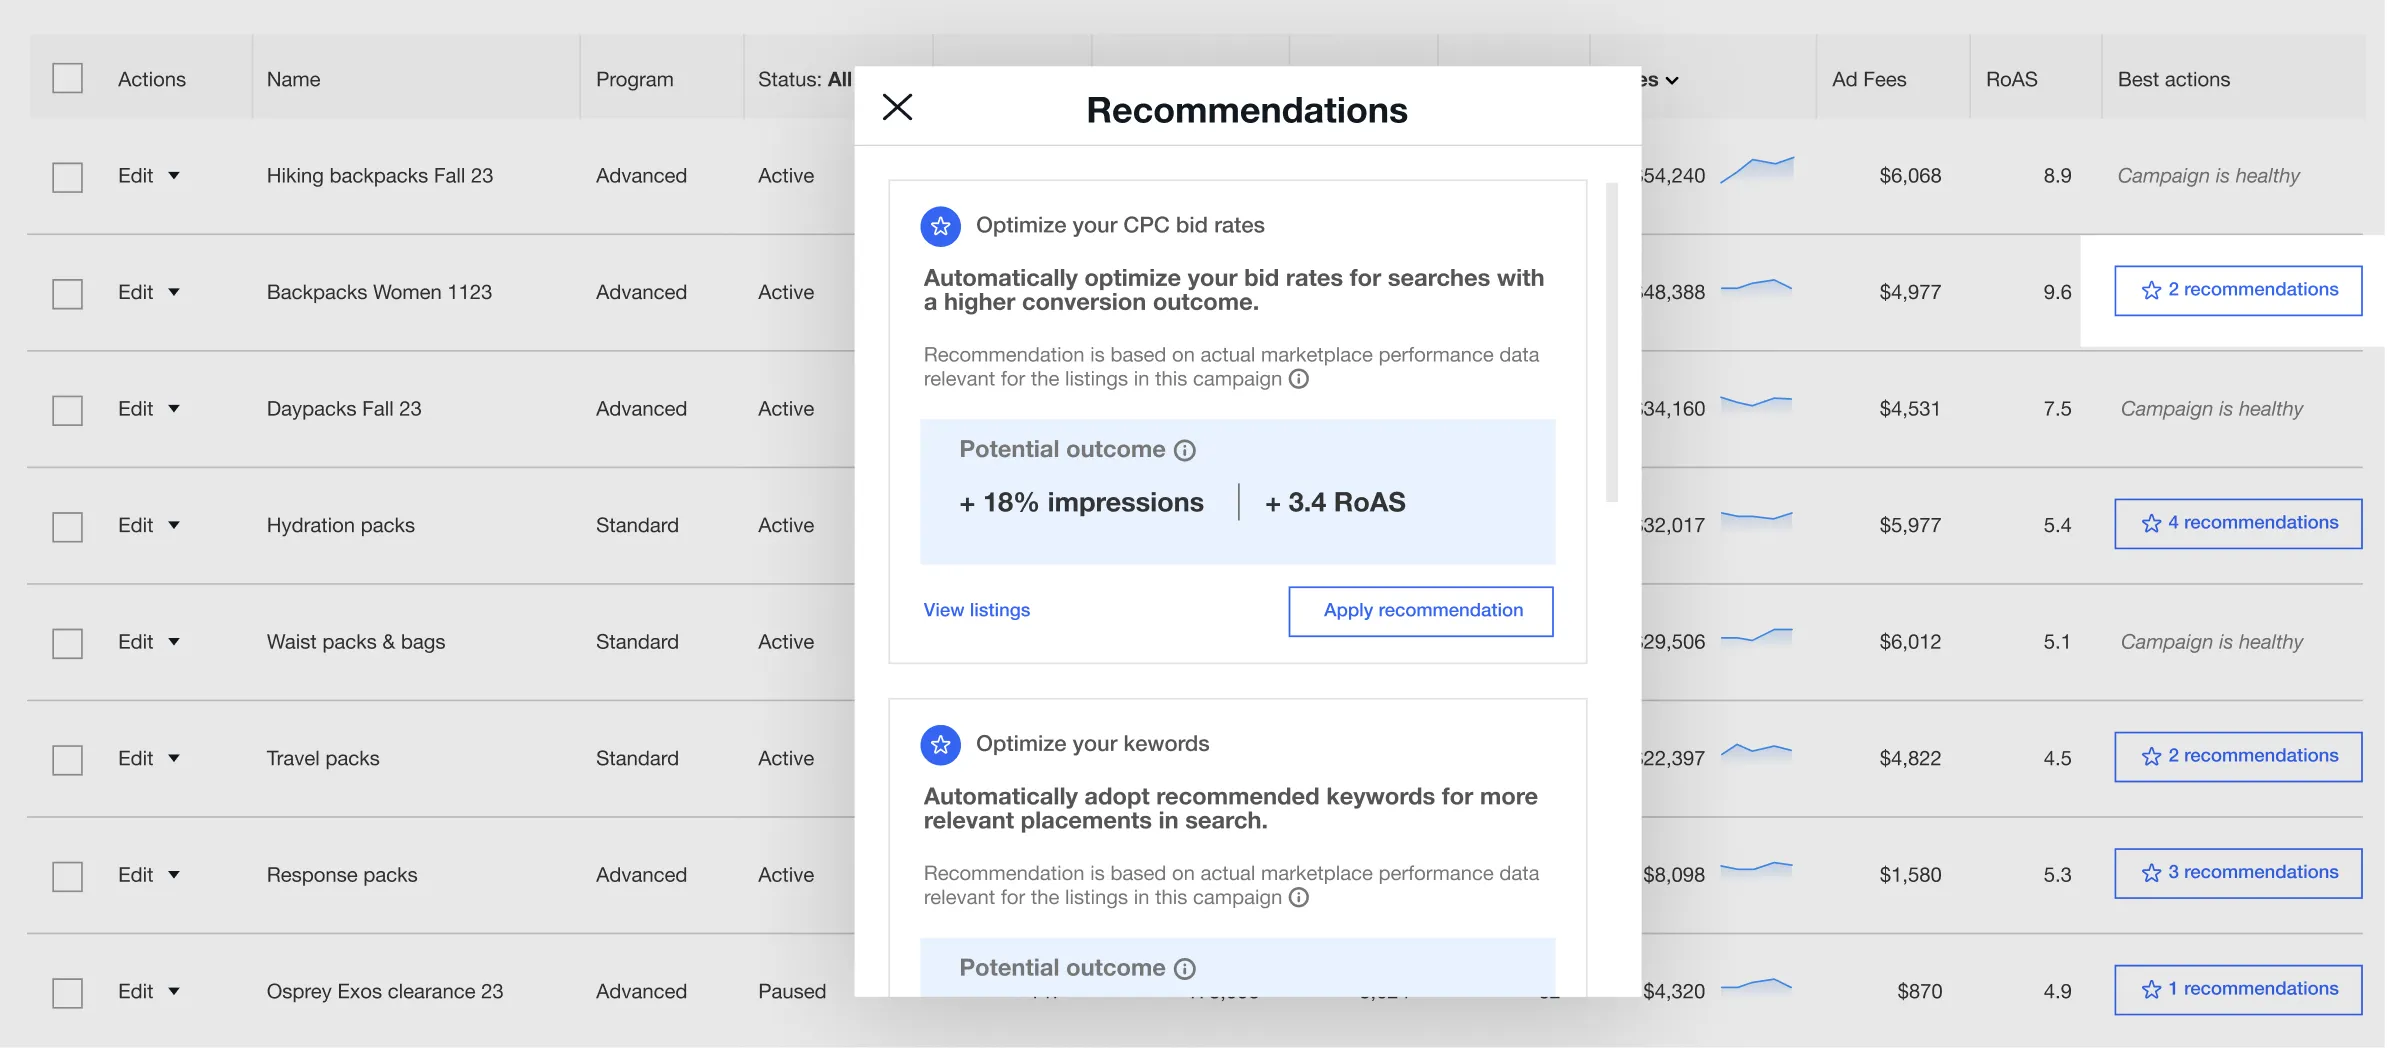Click RoAS value 9.6

point(2057,292)
